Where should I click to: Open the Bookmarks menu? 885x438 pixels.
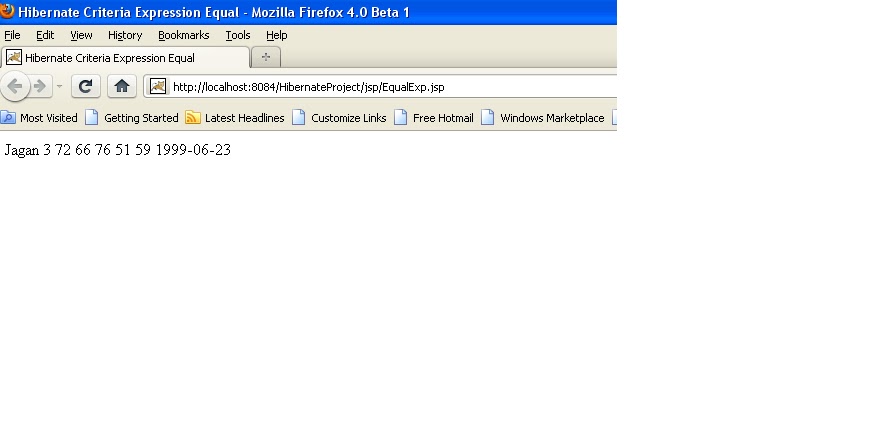click(x=183, y=35)
